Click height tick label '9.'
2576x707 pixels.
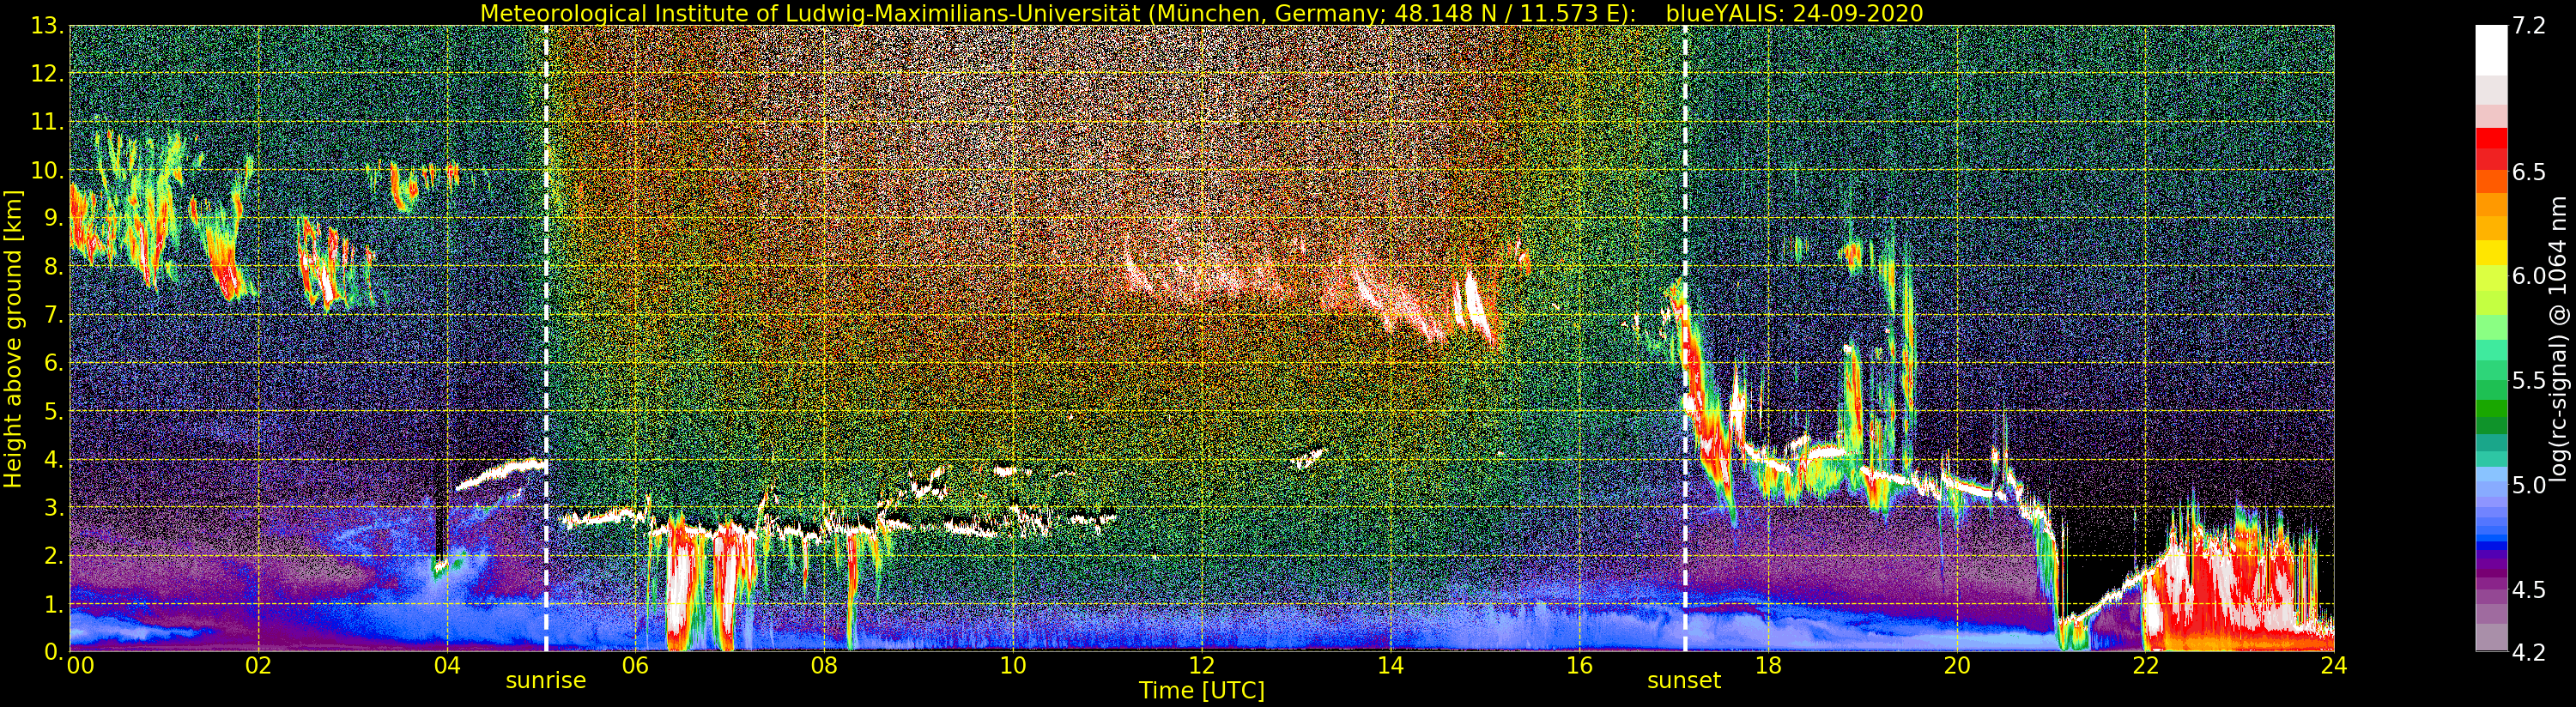point(53,219)
